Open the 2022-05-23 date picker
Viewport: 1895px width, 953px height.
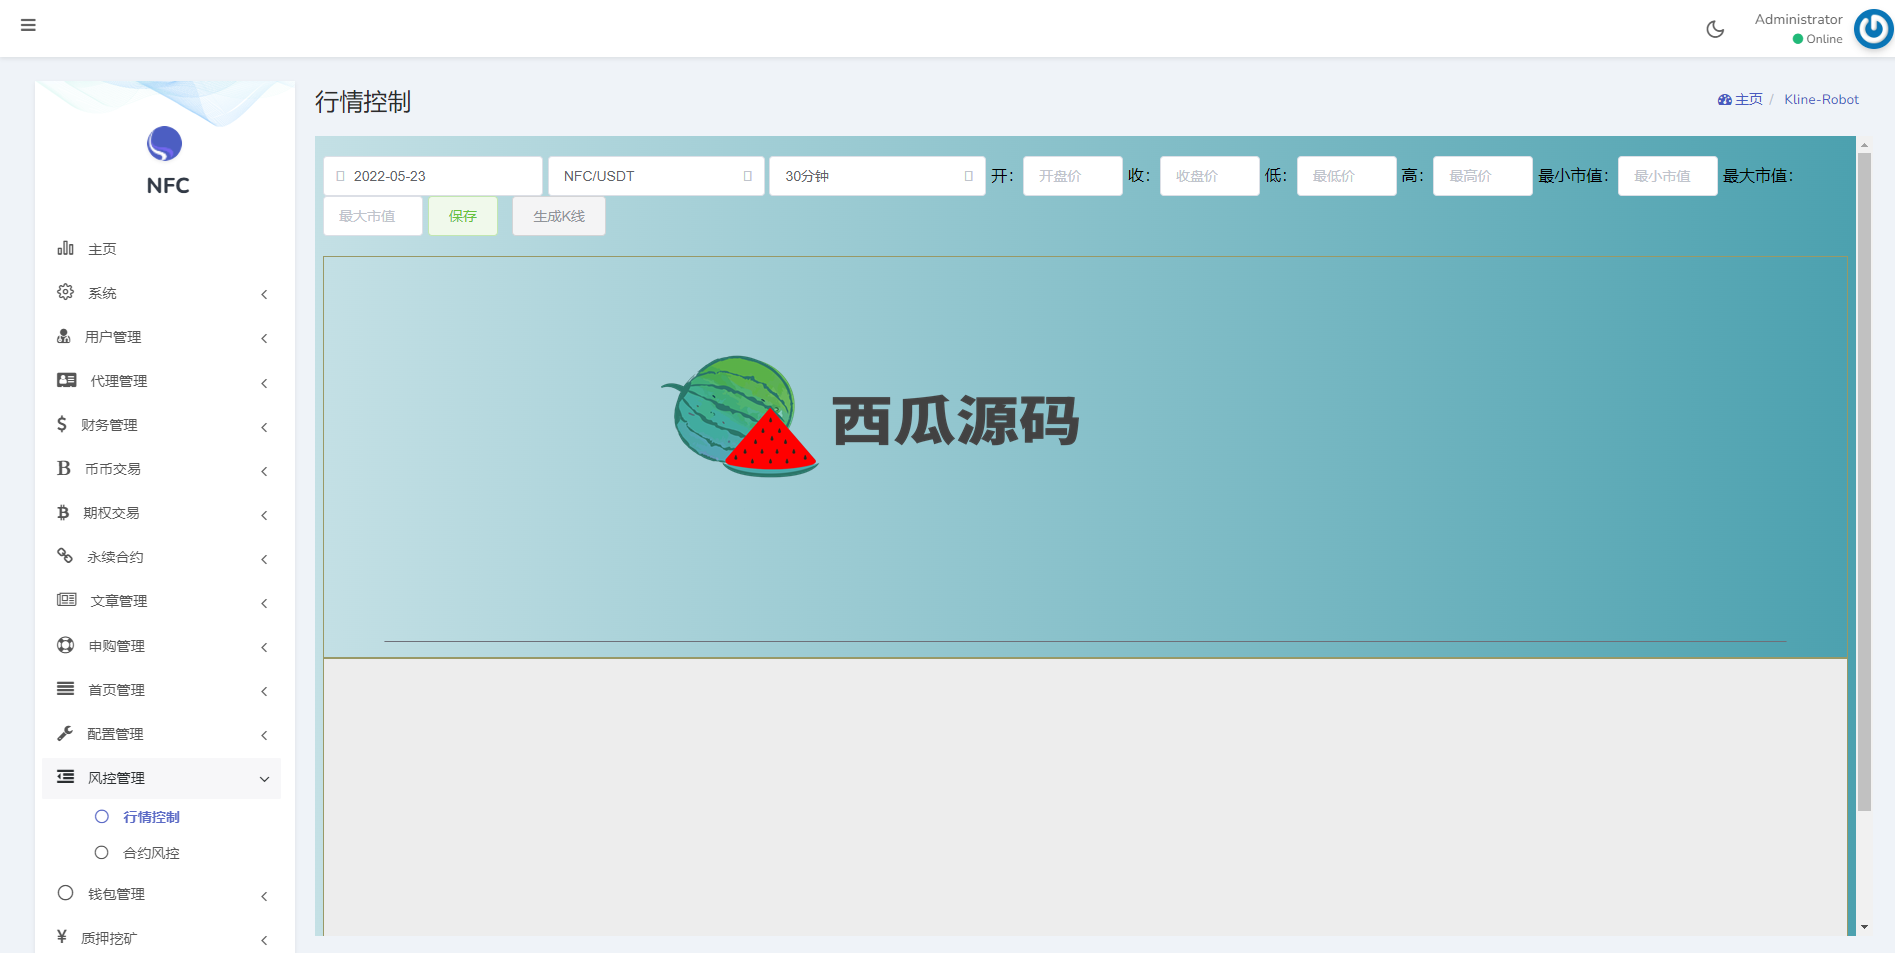432,176
